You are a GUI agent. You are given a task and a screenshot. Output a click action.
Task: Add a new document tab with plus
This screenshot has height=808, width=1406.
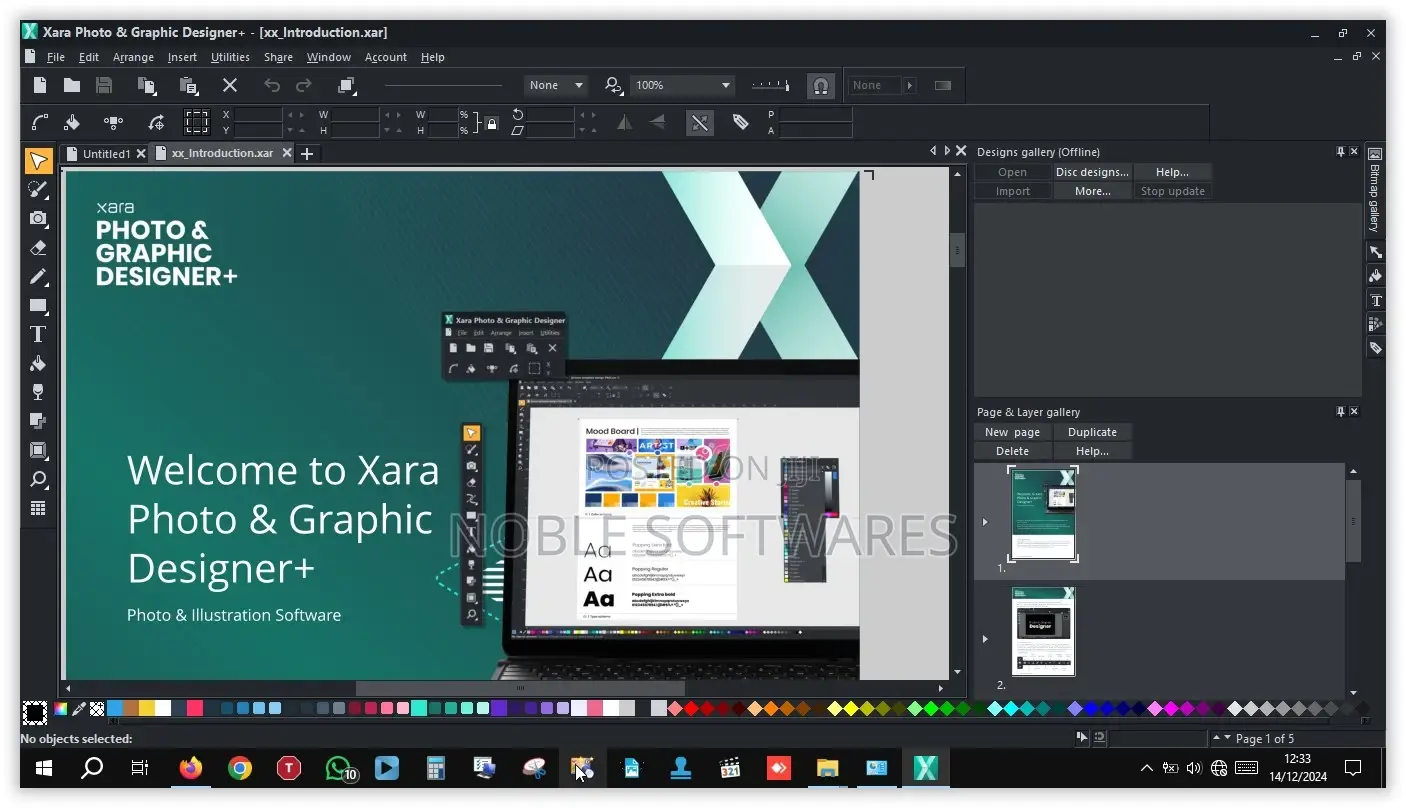point(307,153)
